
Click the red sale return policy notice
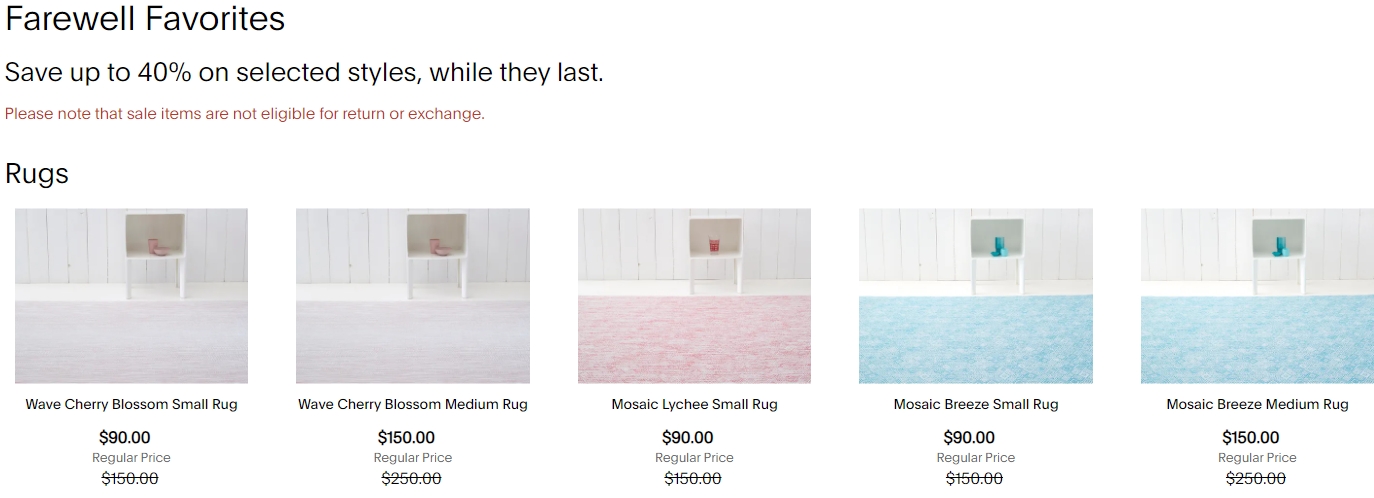point(245,114)
